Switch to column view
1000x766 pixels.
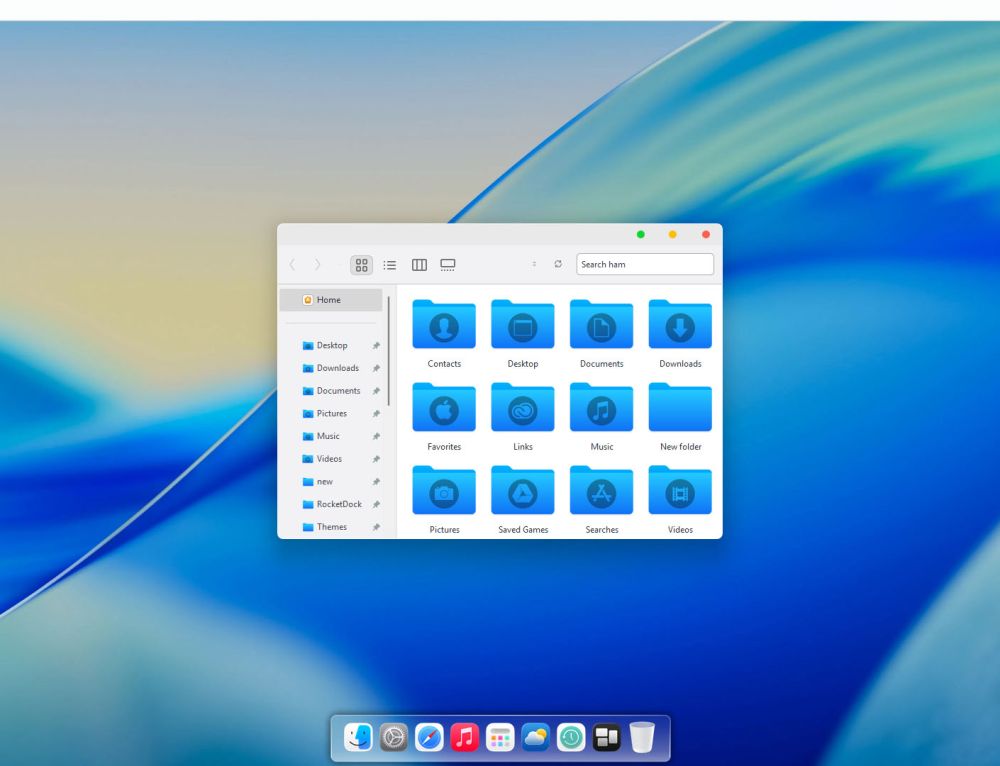point(418,264)
